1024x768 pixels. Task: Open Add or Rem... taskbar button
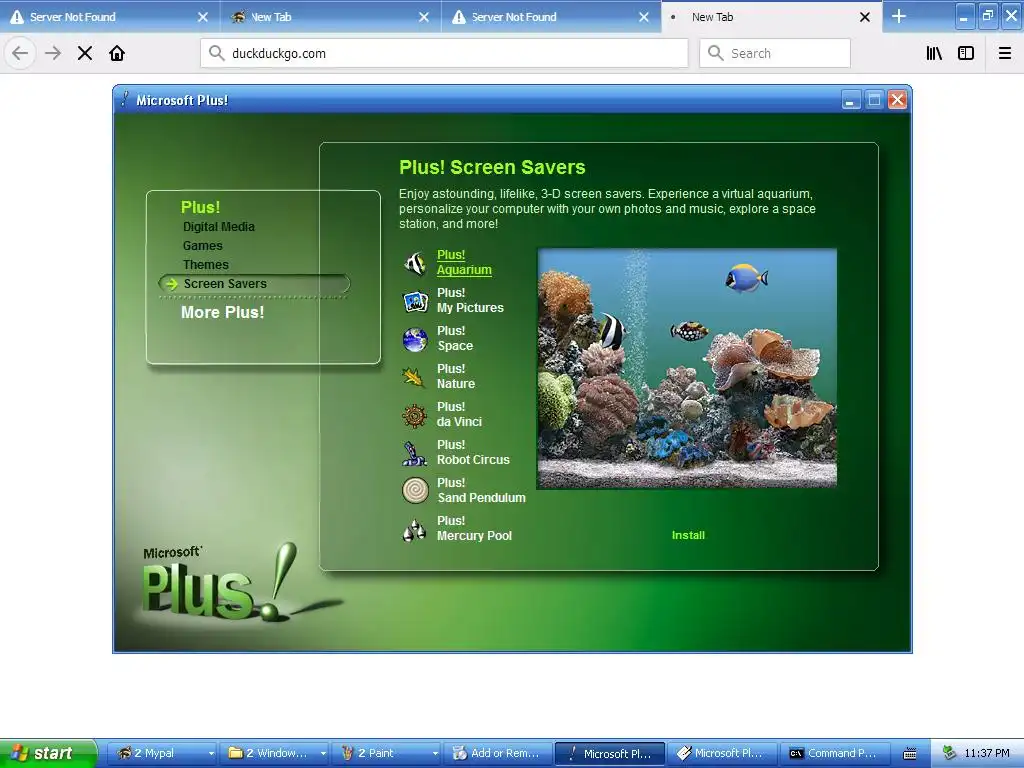pyautogui.click(x=497, y=753)
